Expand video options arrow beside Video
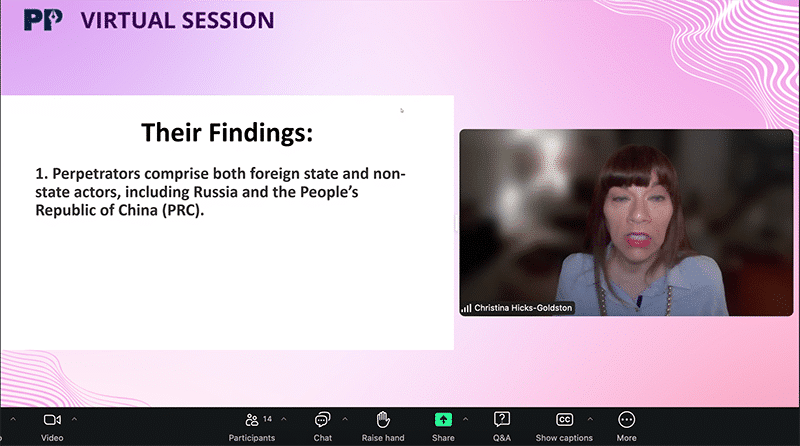Screen dimensions: 800x446 pos(74,419)
